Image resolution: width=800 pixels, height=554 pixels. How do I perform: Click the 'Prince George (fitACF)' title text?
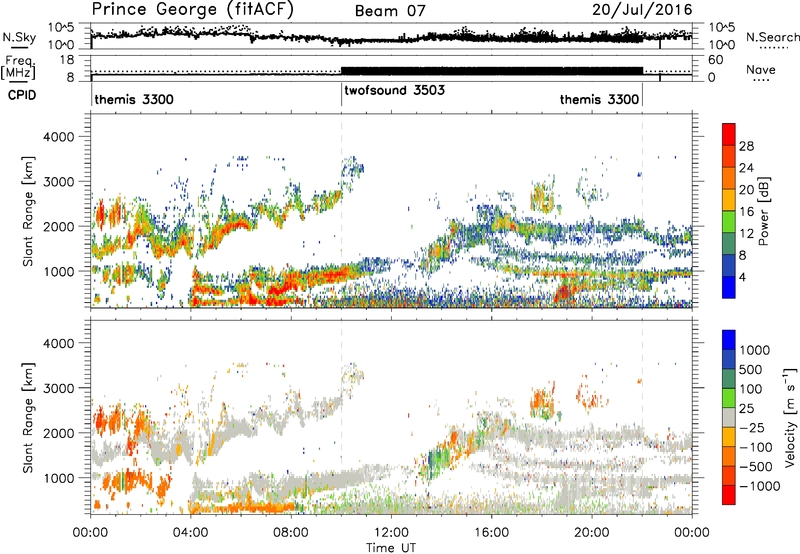point(192,10)
